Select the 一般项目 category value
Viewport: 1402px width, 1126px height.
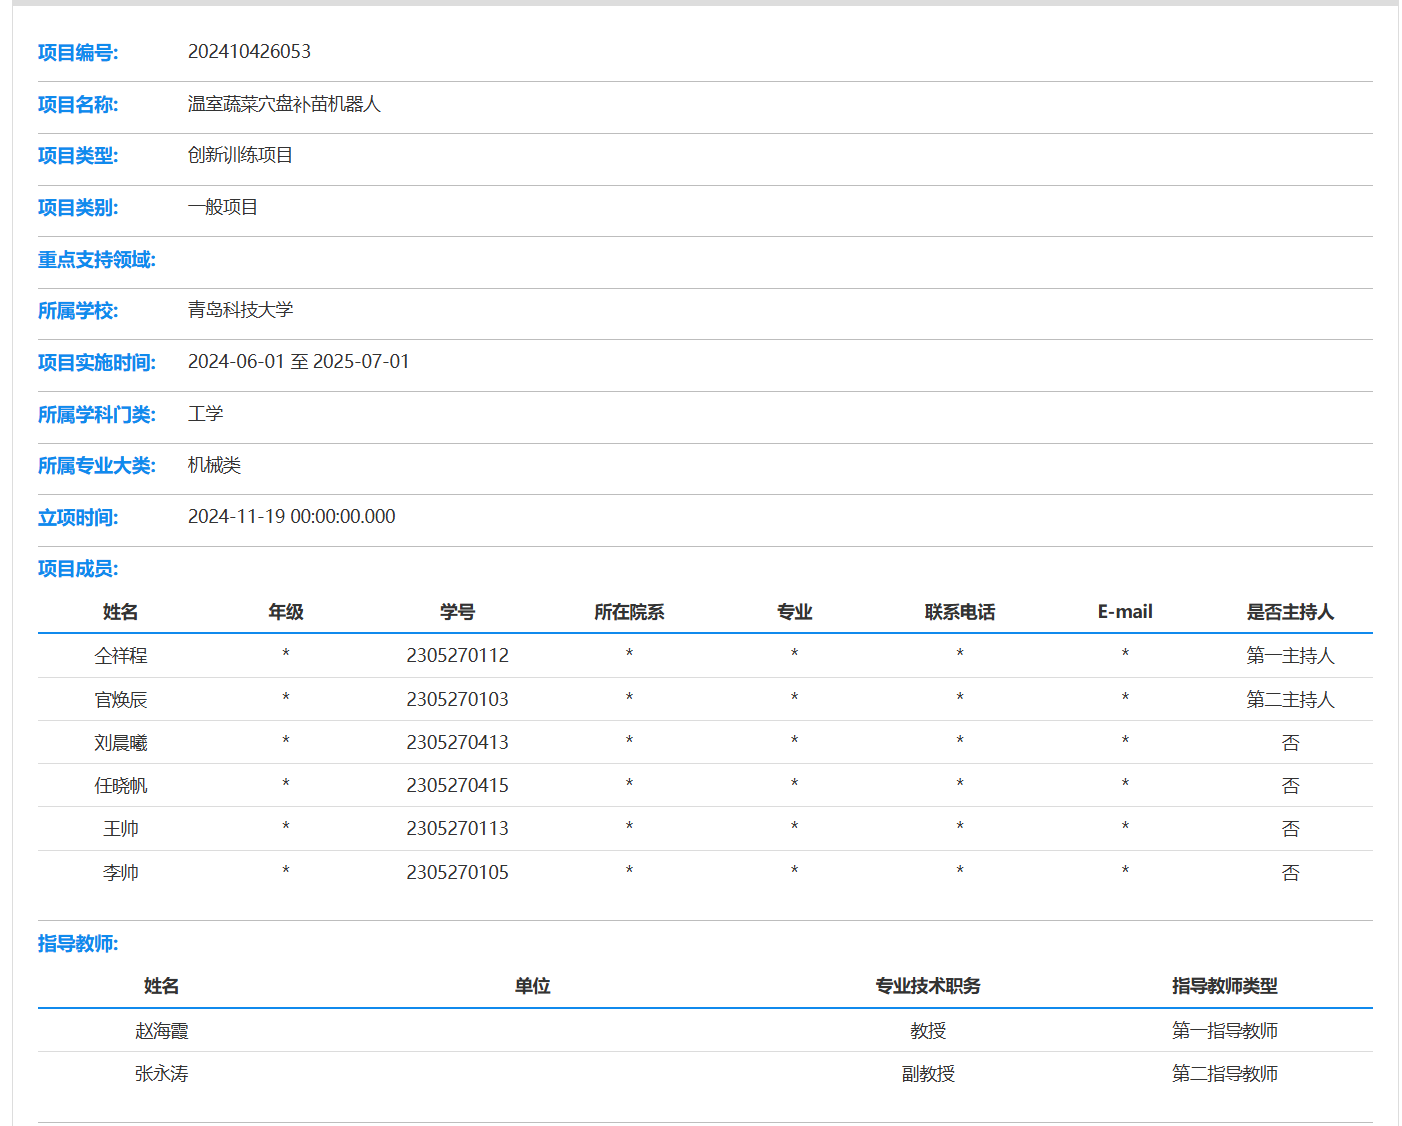coord(223,207)
